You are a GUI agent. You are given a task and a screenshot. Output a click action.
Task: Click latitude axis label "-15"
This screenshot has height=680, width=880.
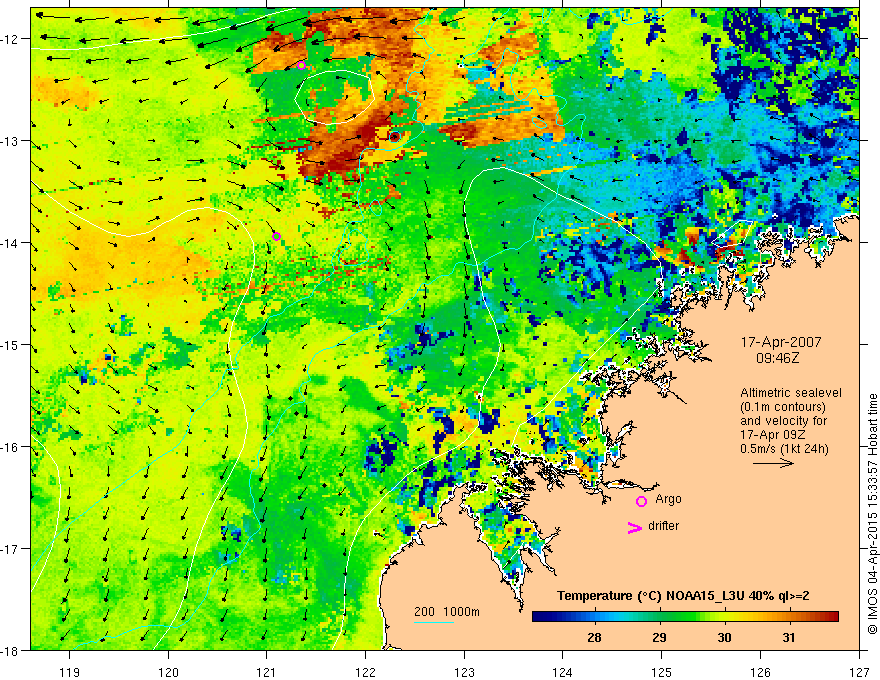(11, 344)
